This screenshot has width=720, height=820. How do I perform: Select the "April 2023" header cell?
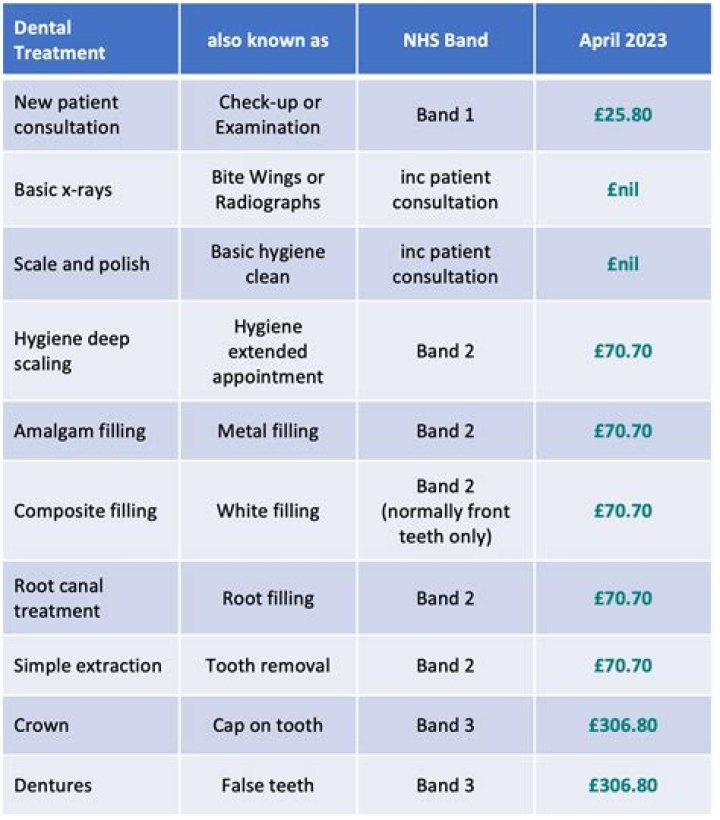coord(623,41)
